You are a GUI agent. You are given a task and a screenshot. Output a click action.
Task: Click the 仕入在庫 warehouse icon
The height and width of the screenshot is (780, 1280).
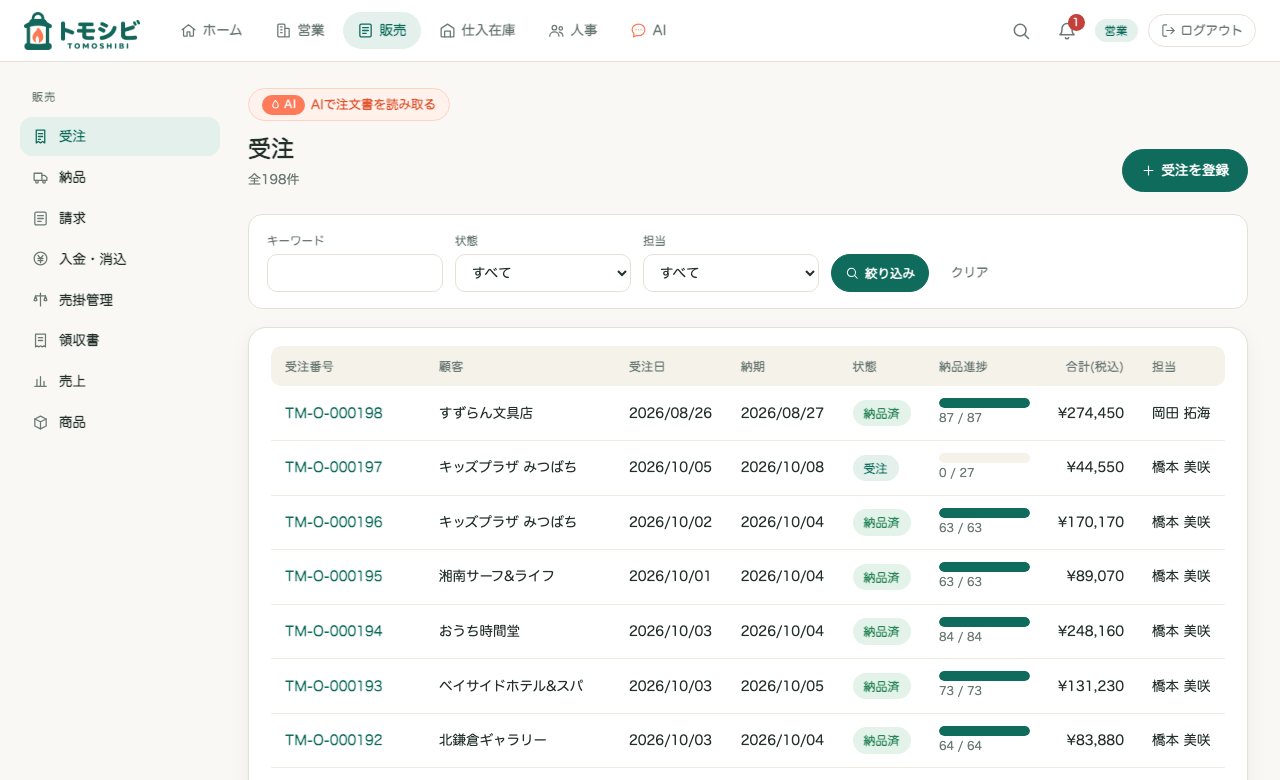tap(447, 31)
